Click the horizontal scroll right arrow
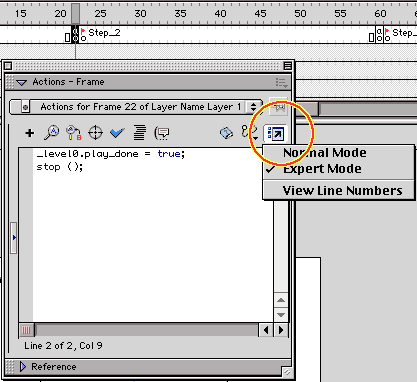 click(x=281, y=330)
